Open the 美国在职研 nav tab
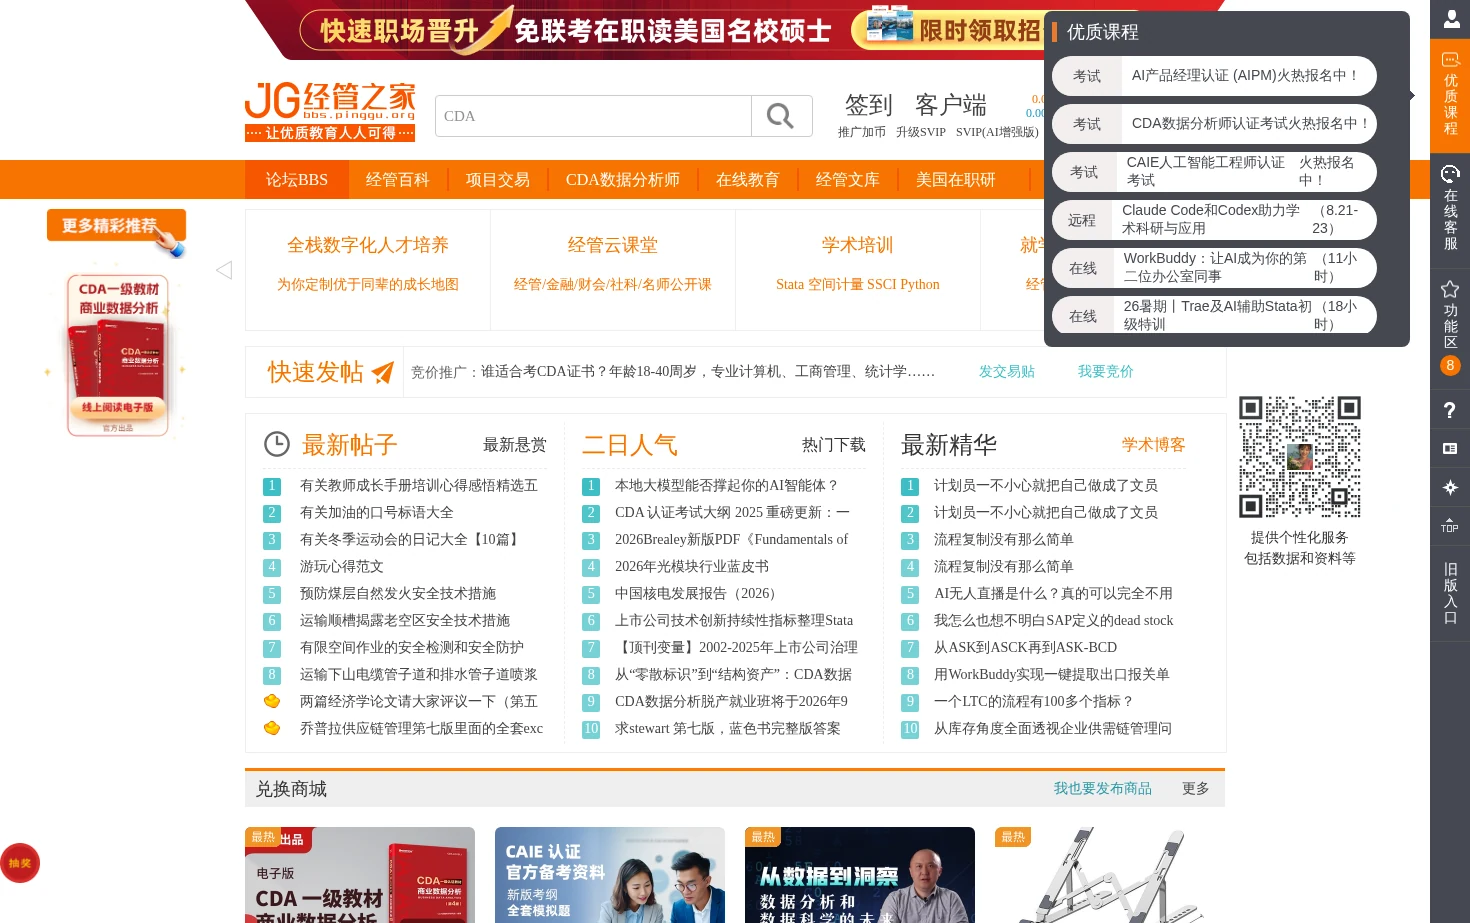Image resolution: width=1470 pixels, height=923 pixels. click(x=956, y=180)
